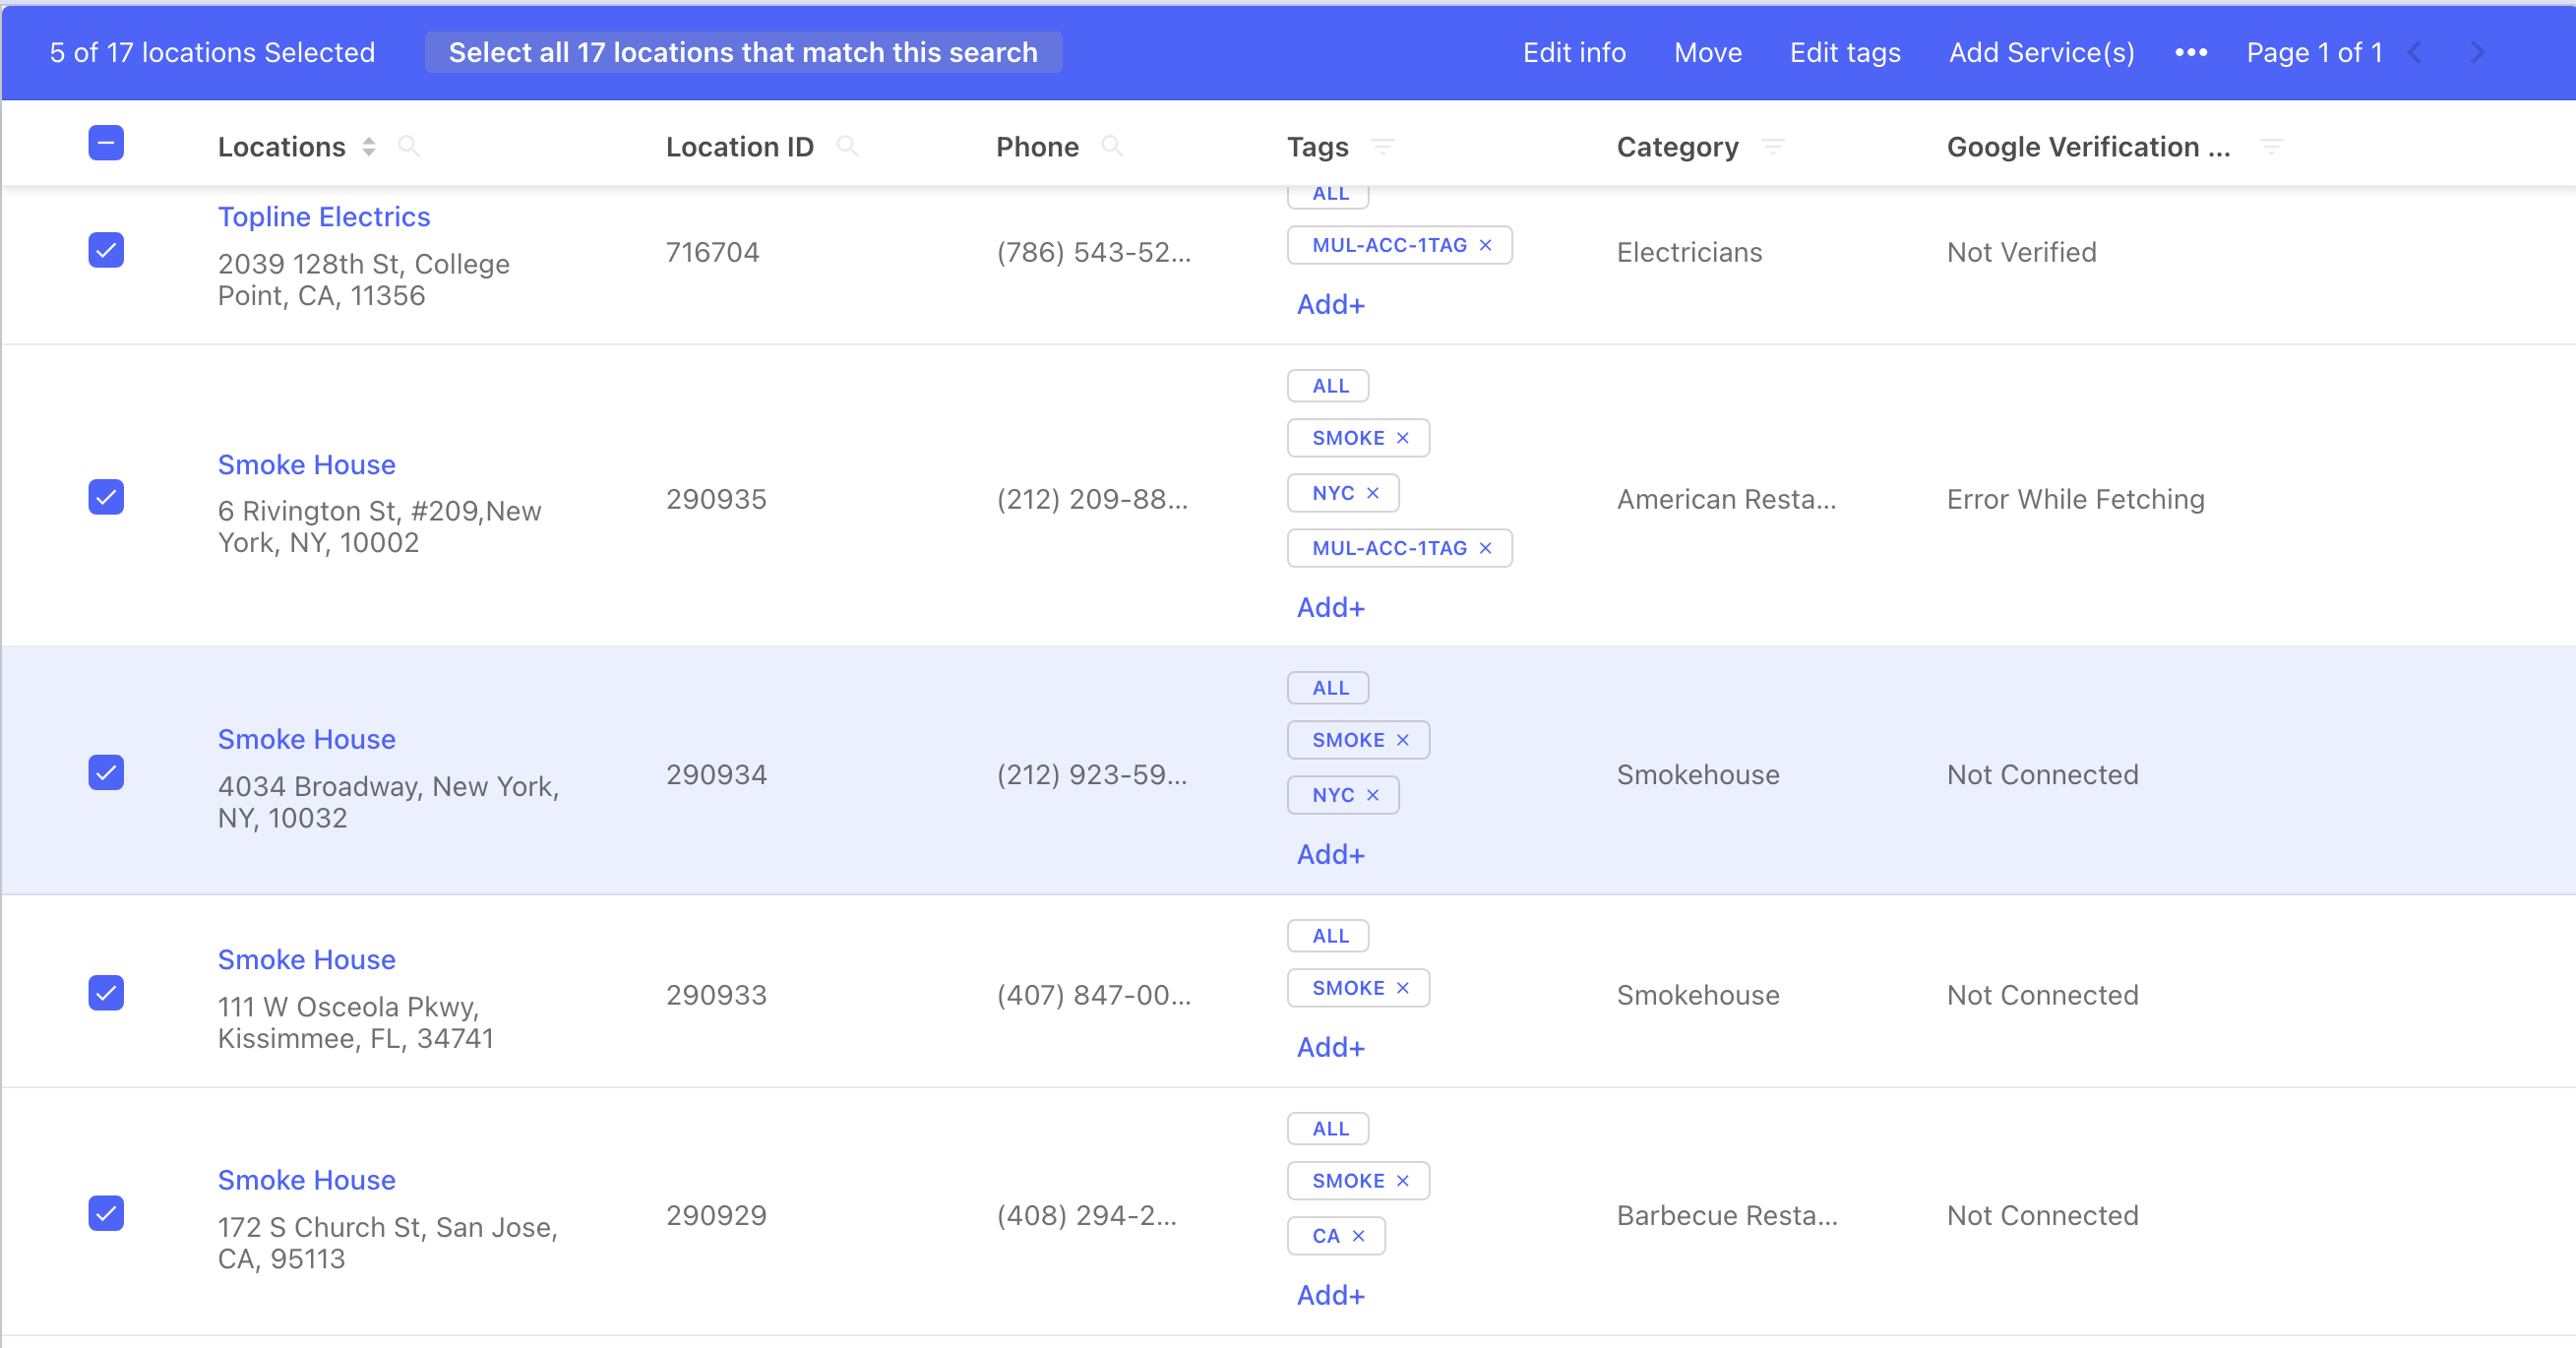Uncheck the checkbox for location 290933

[106, 993]
